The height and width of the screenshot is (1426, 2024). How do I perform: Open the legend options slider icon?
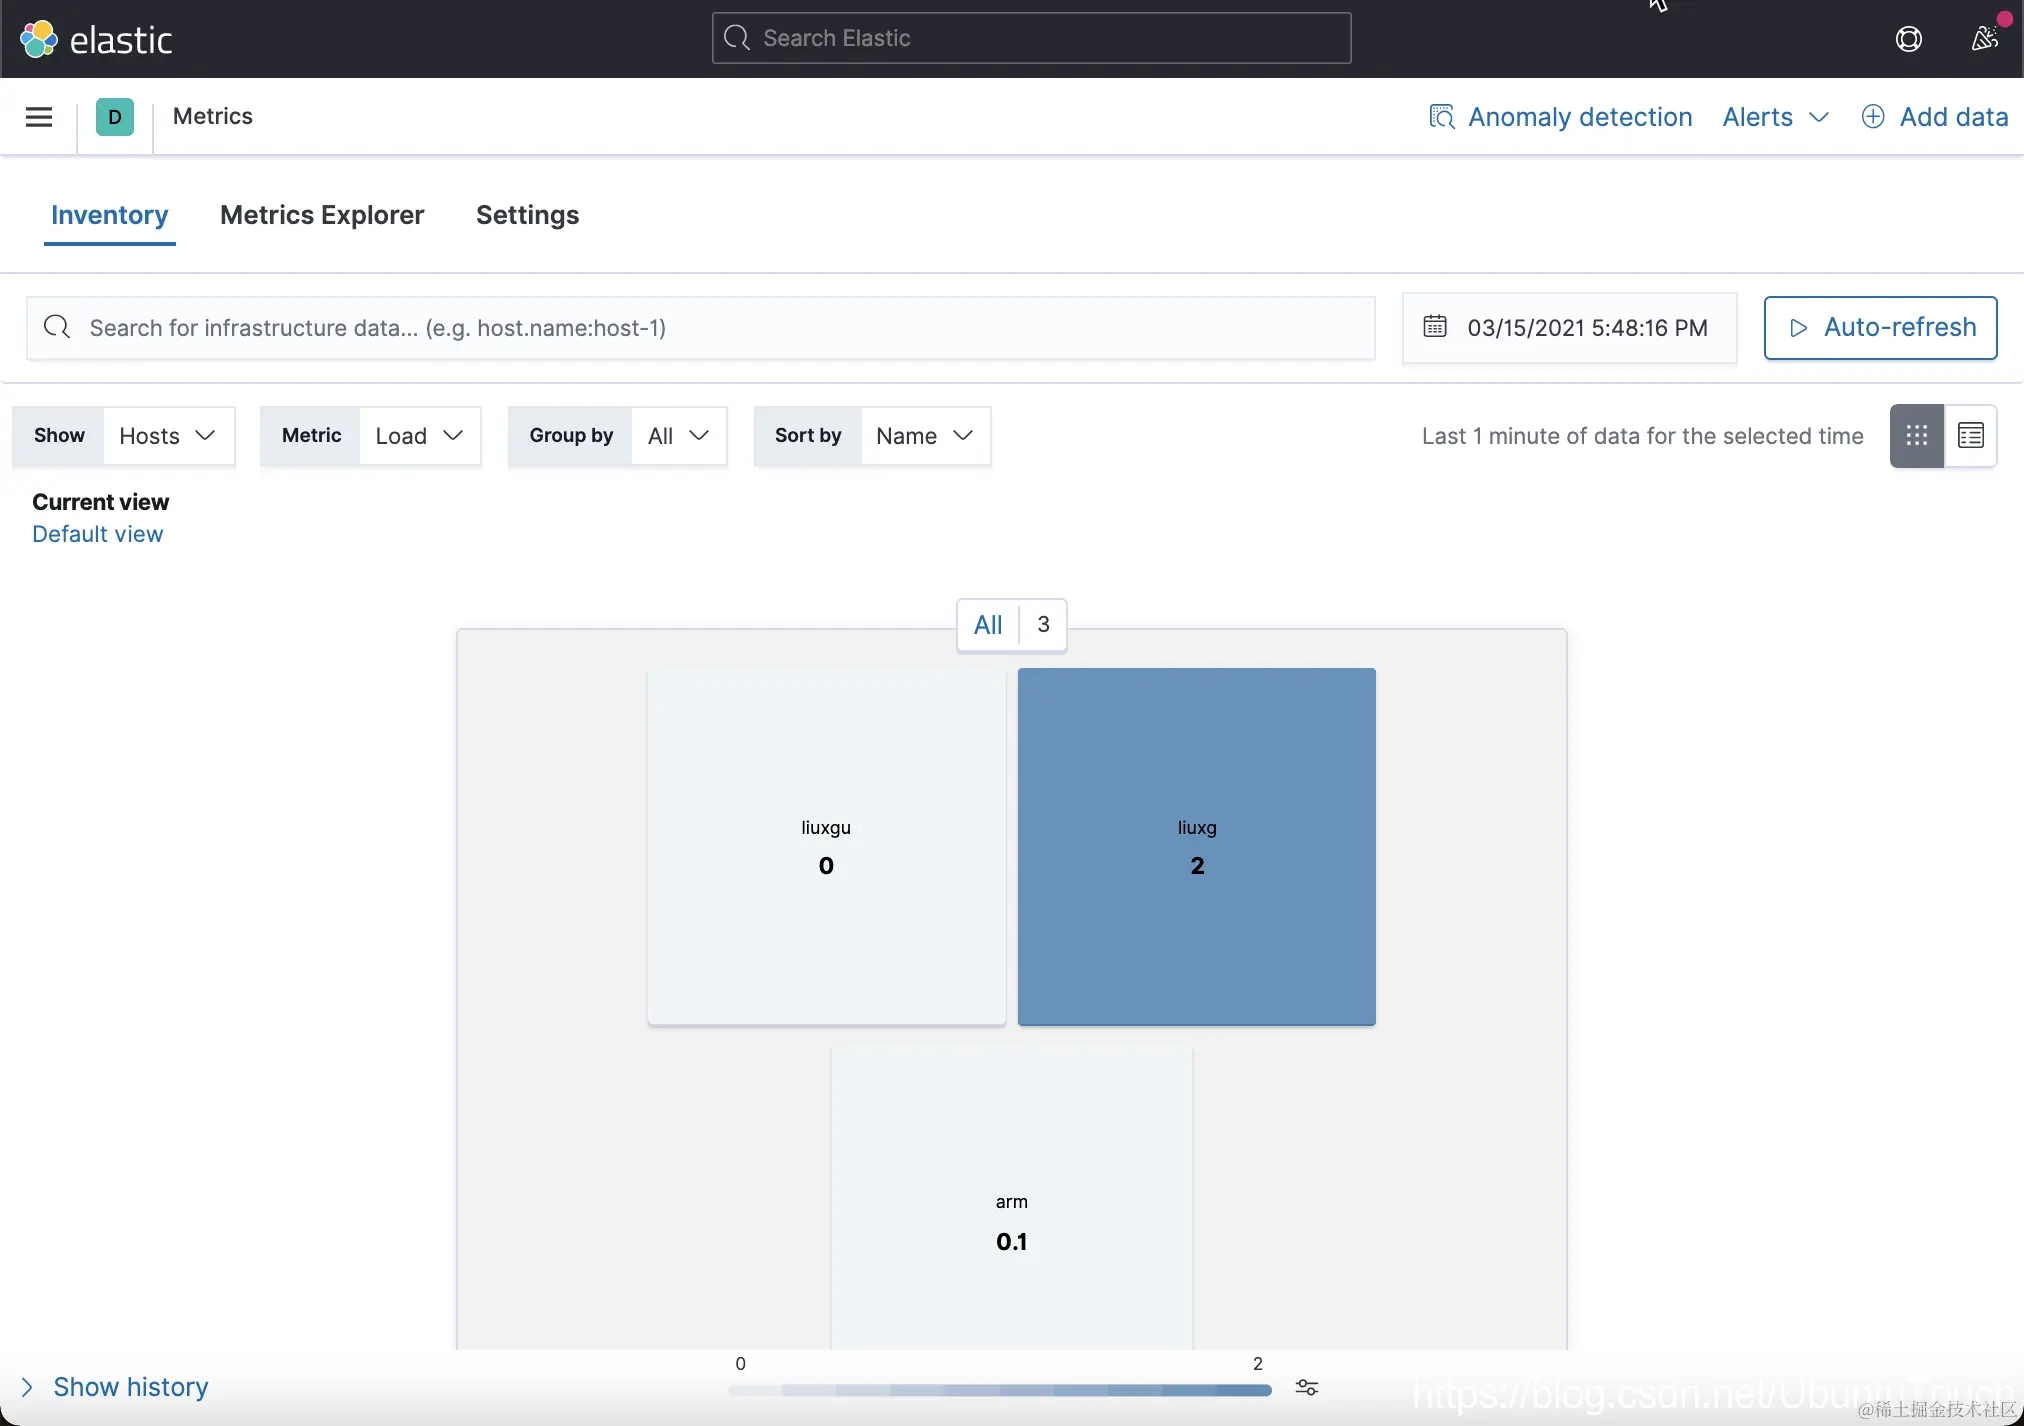(x=1306, y=1387)
